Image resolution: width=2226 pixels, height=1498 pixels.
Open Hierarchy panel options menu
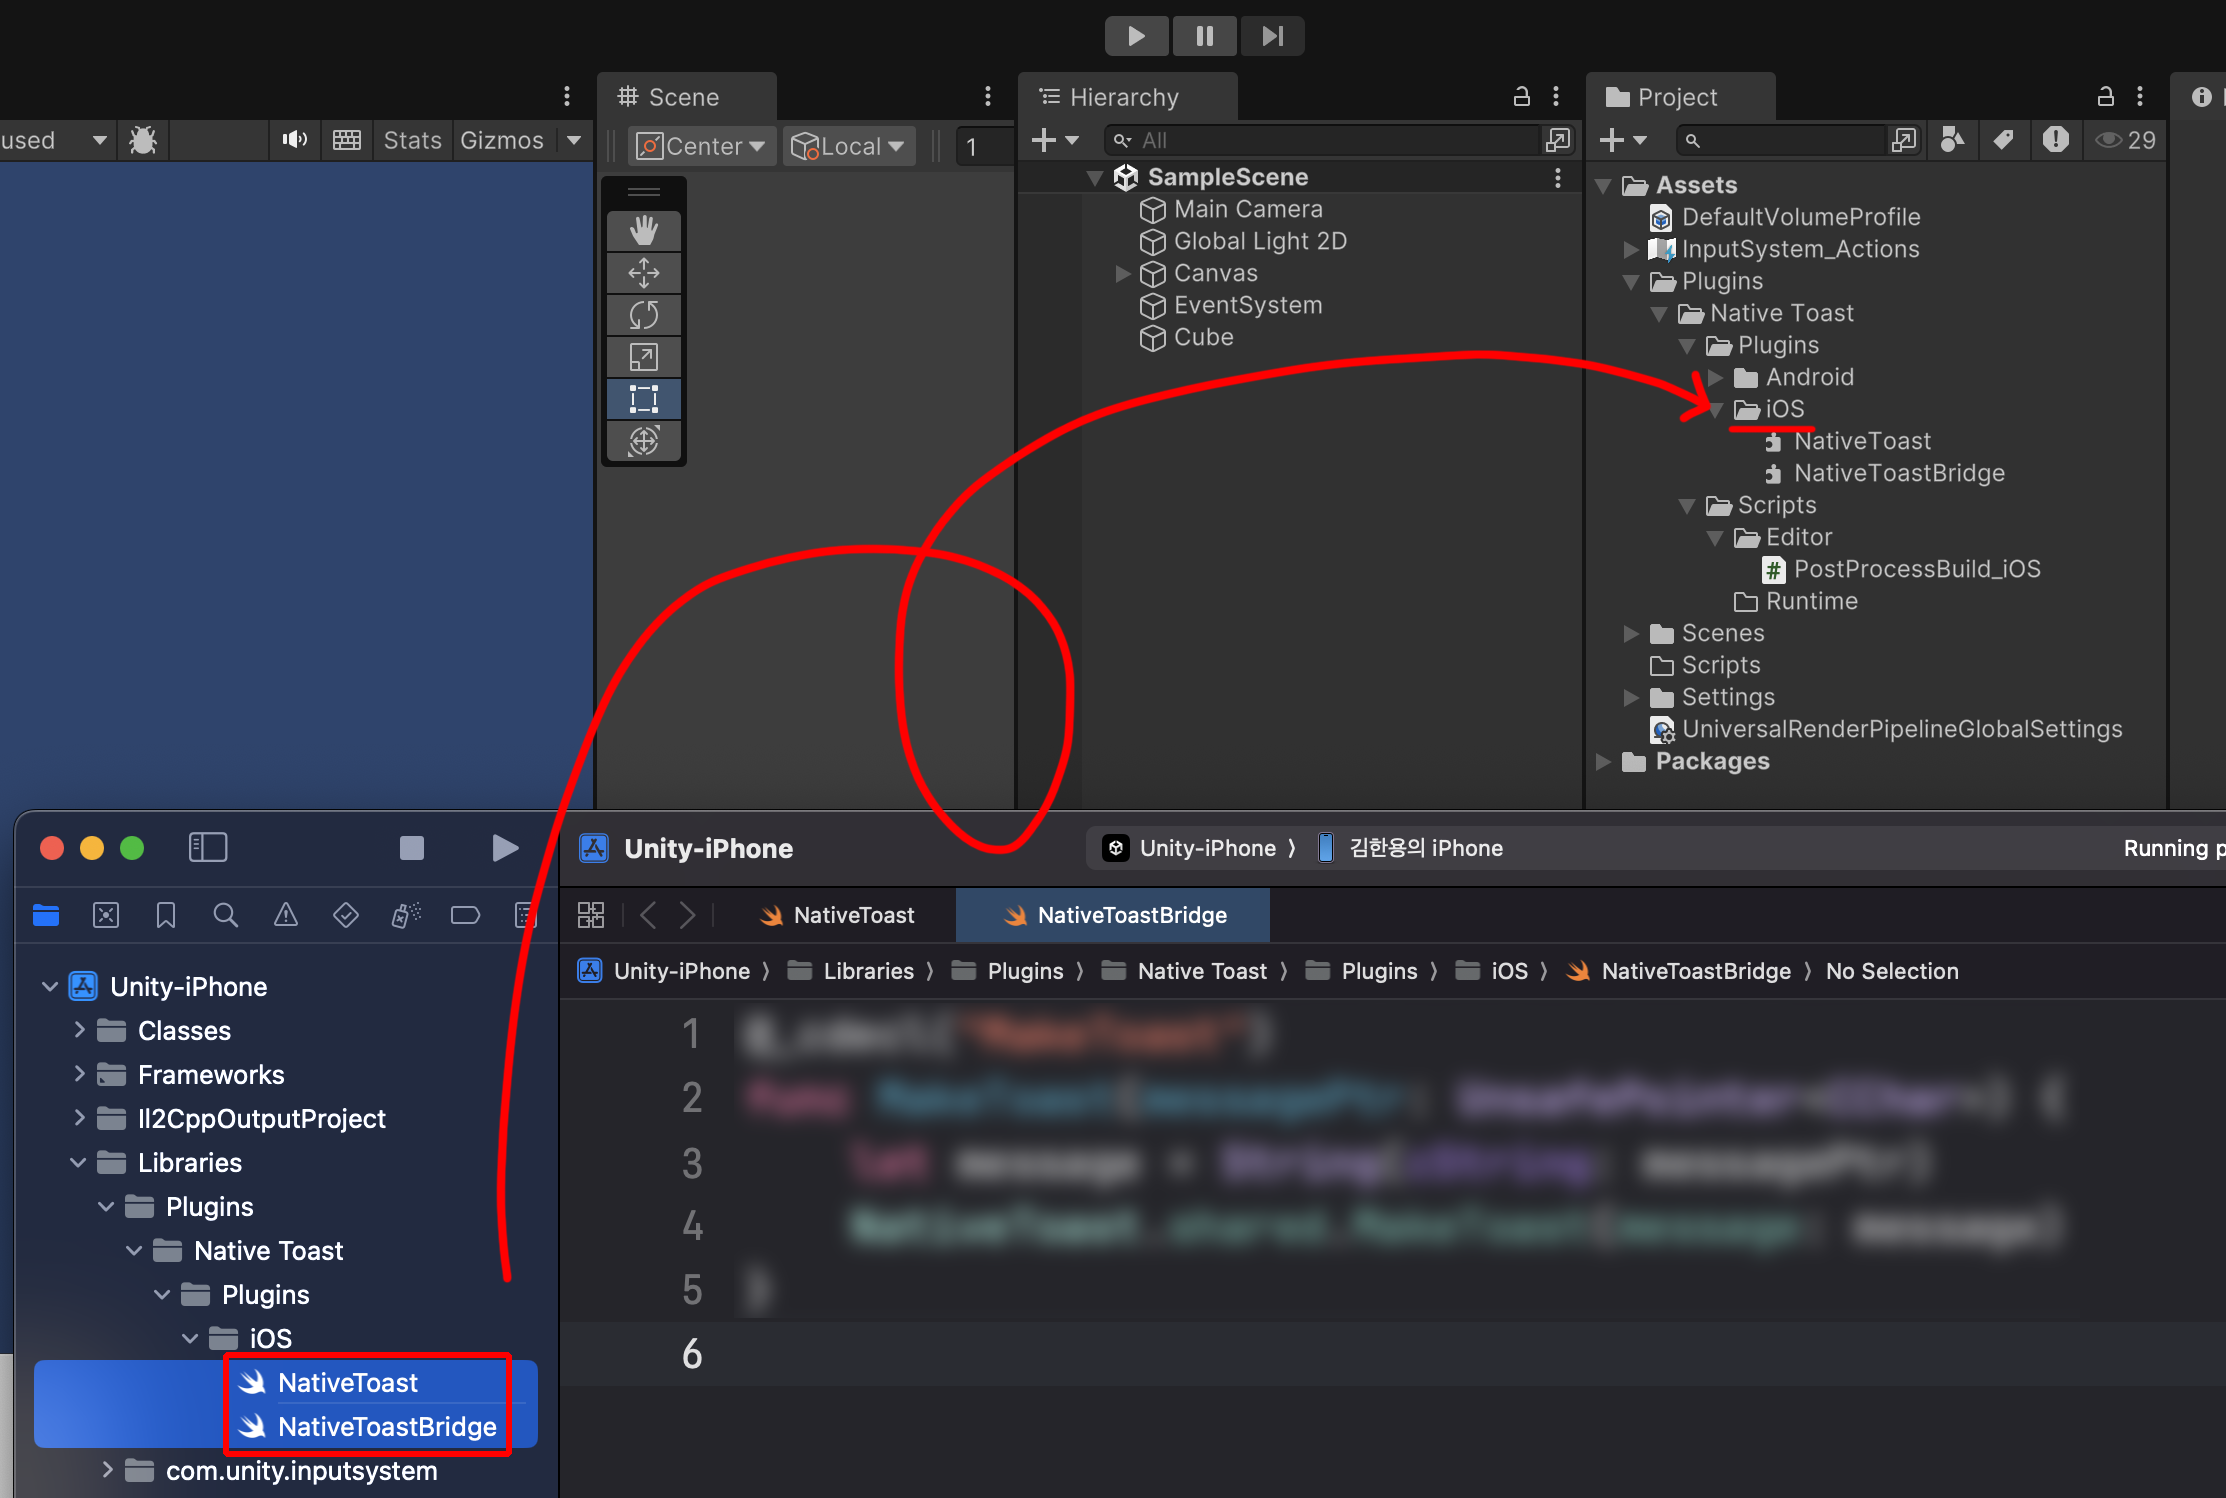point(1556,96)
